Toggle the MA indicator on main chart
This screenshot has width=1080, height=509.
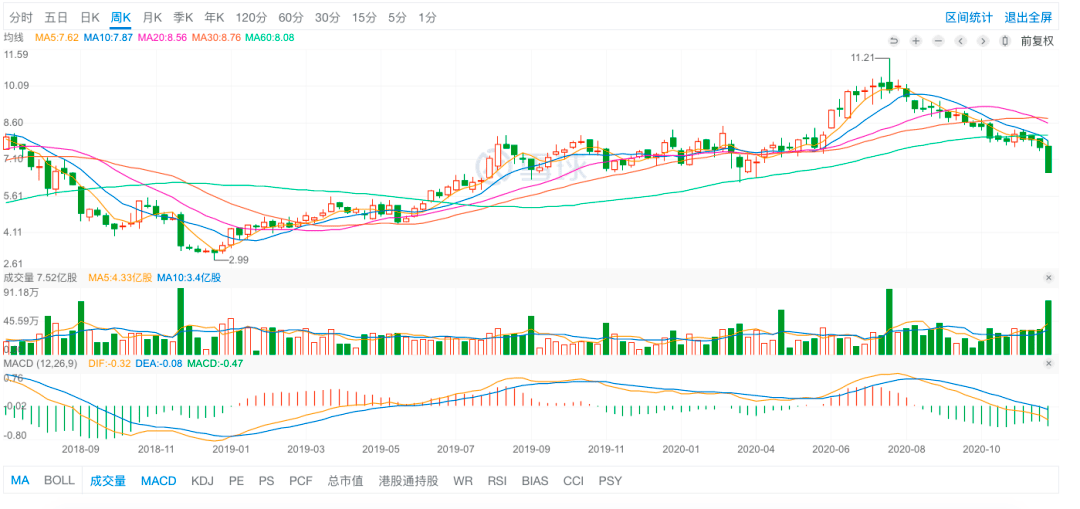point(20,481)
